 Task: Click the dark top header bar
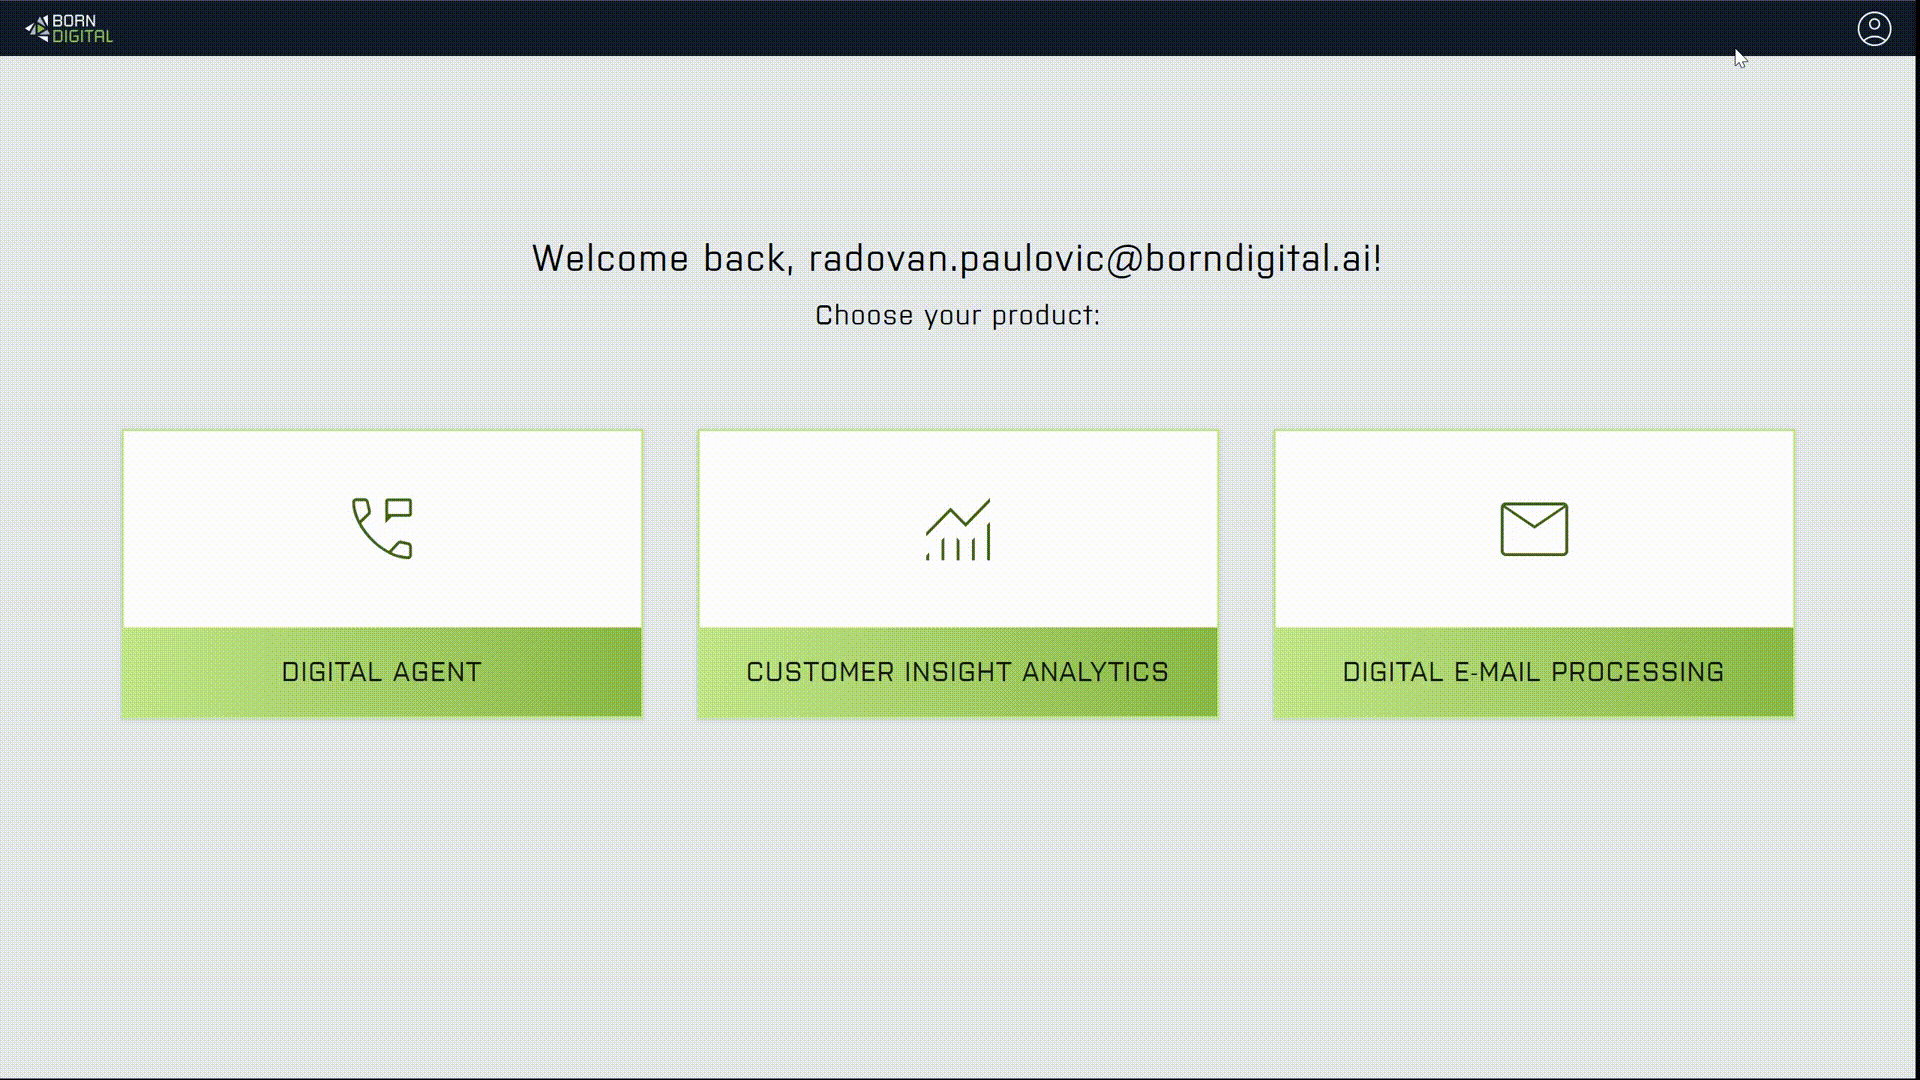click(960, 28)
